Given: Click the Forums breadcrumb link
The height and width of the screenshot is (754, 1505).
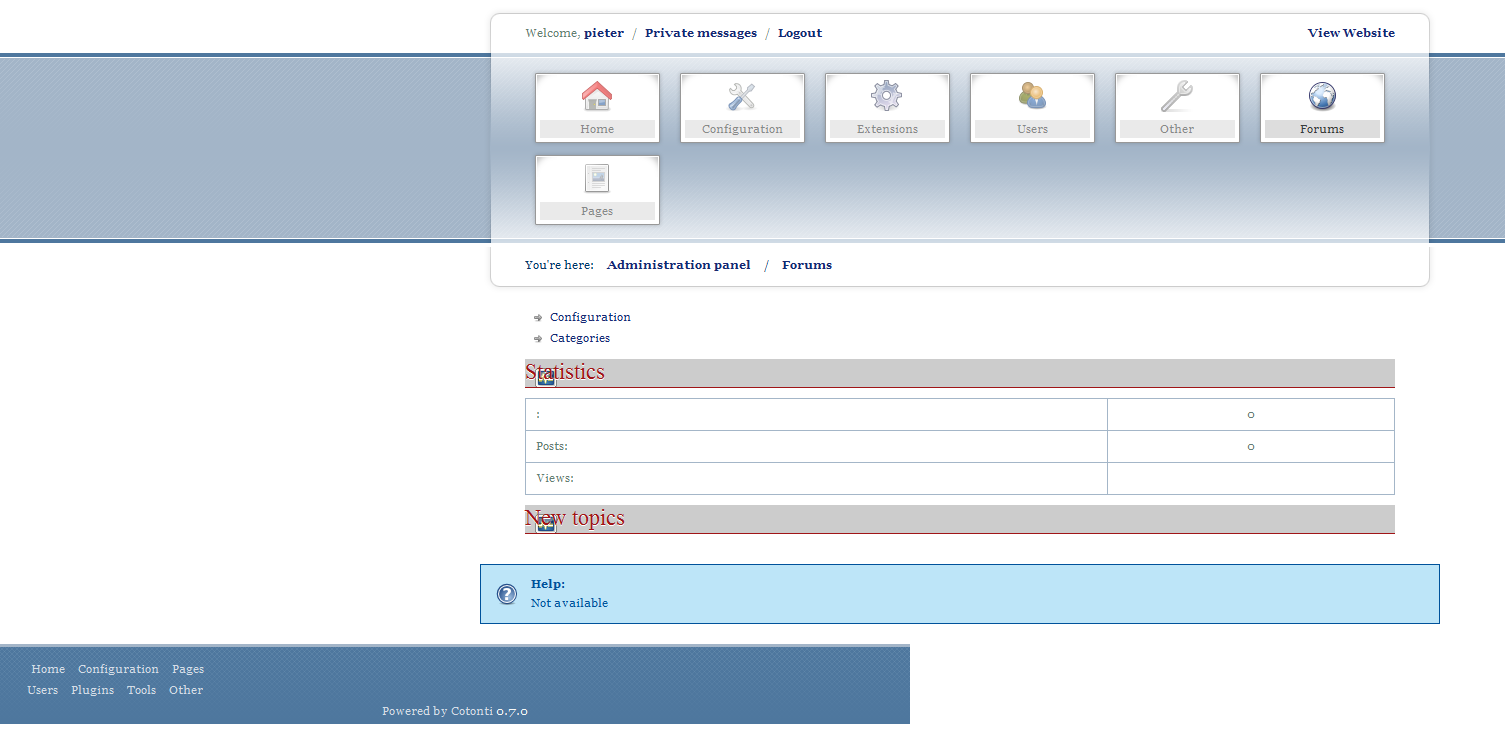Looking at the screenshot, I should pos(806,265).
